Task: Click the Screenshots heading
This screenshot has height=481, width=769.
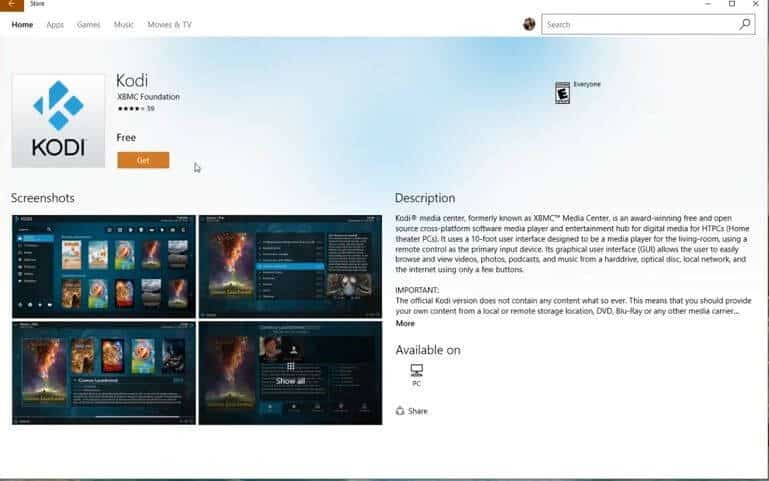Action: coord(43,198)
